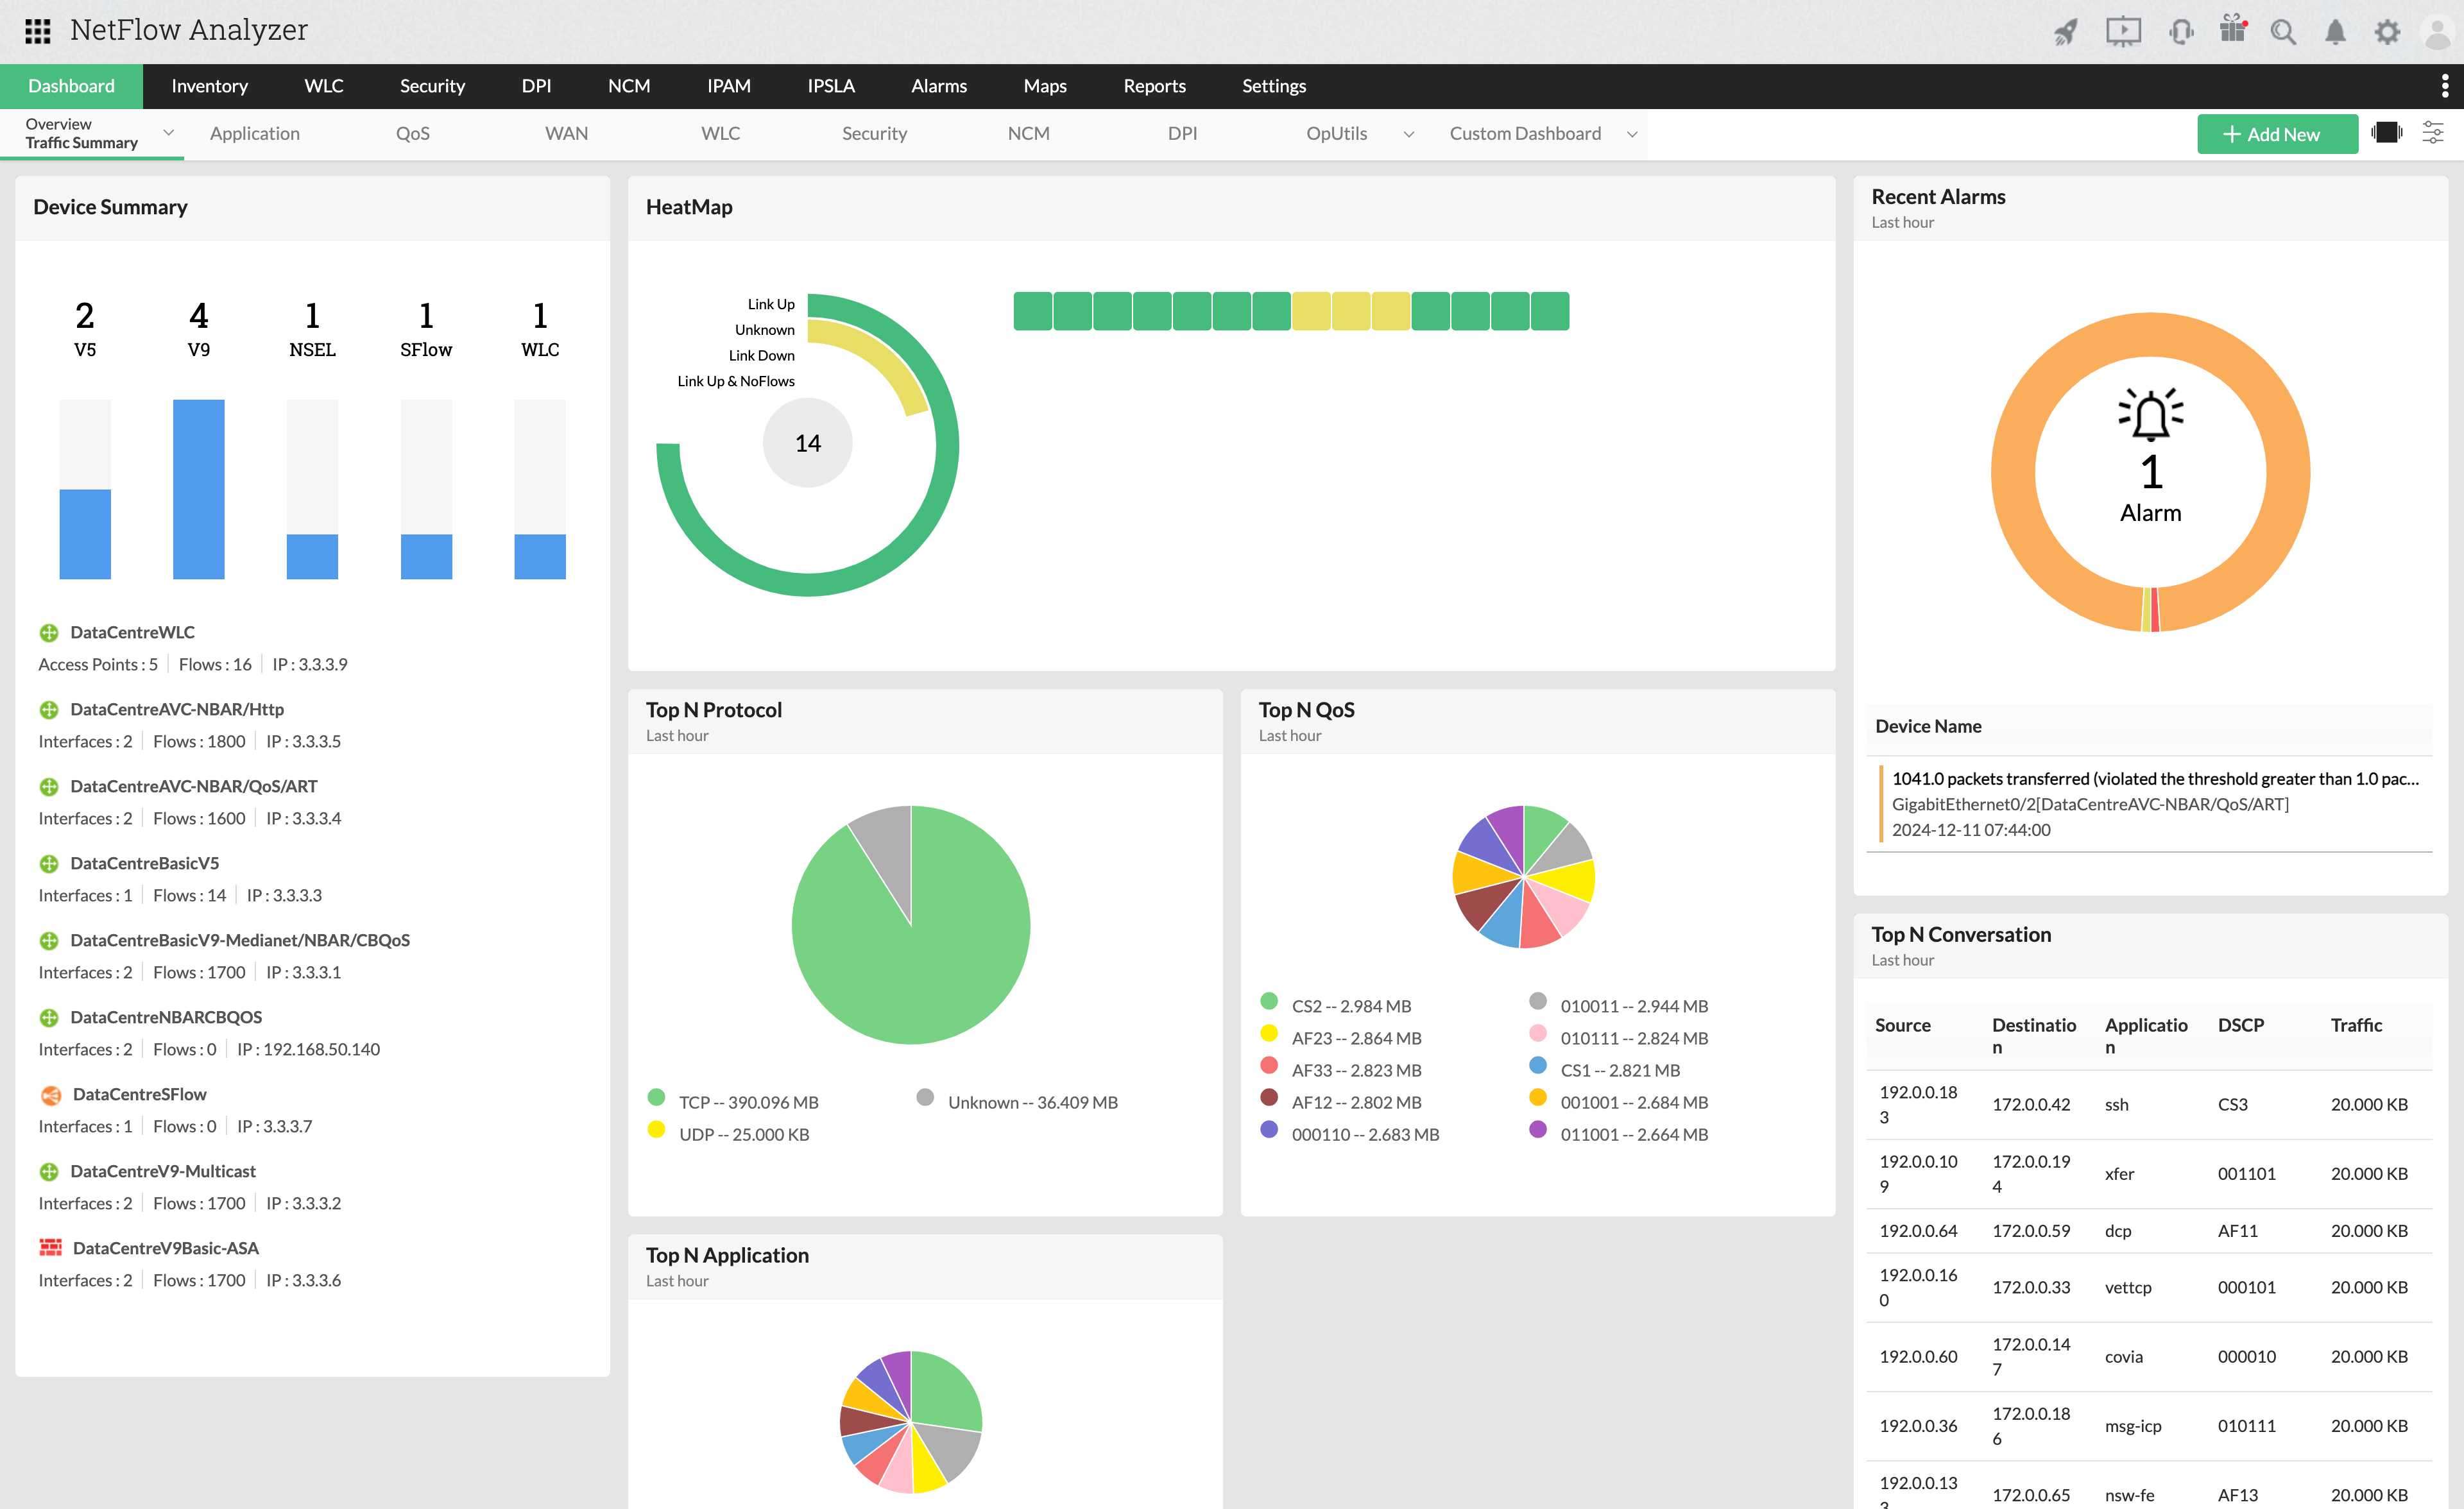The height and width of the screenshot is (1509, 2464).
Task: Click the DataCentreWLC device status icon
Action: [48, 633]
